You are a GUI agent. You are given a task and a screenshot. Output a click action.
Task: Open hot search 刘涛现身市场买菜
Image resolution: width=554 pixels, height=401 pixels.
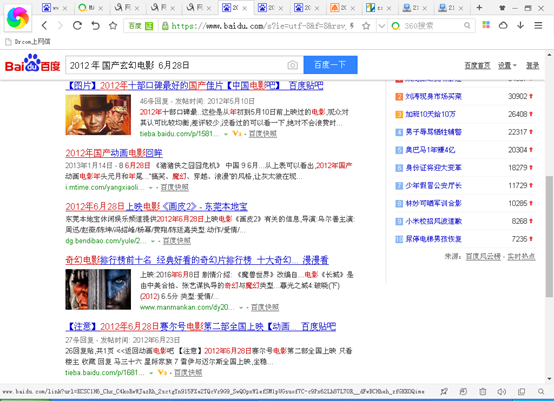click(x=434, y=96)
